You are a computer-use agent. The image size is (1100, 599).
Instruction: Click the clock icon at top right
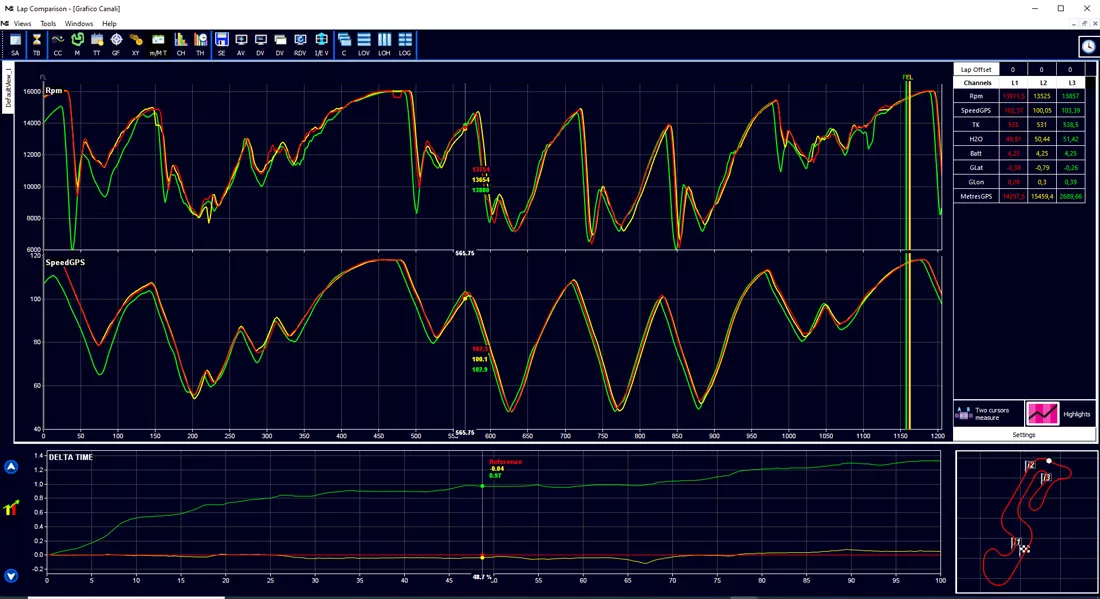point(1088,46)
